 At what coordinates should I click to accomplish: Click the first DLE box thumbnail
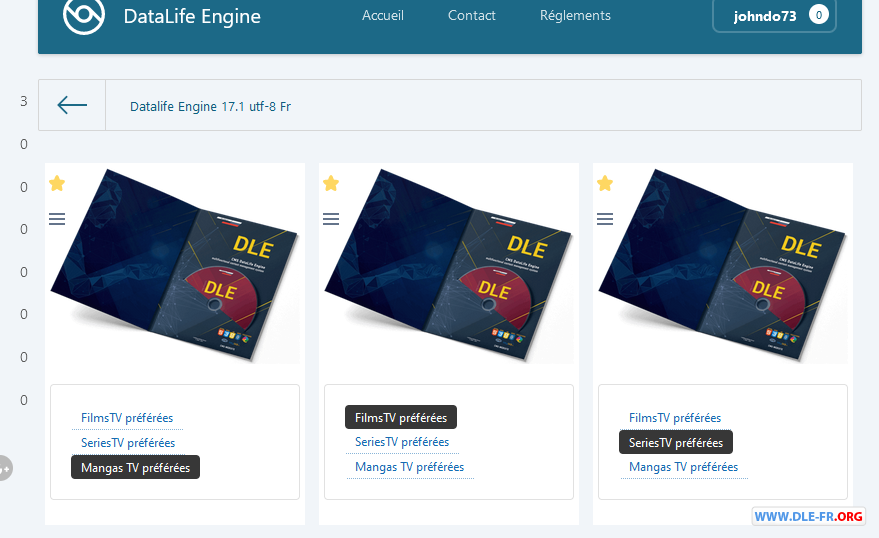coord(175,265)
